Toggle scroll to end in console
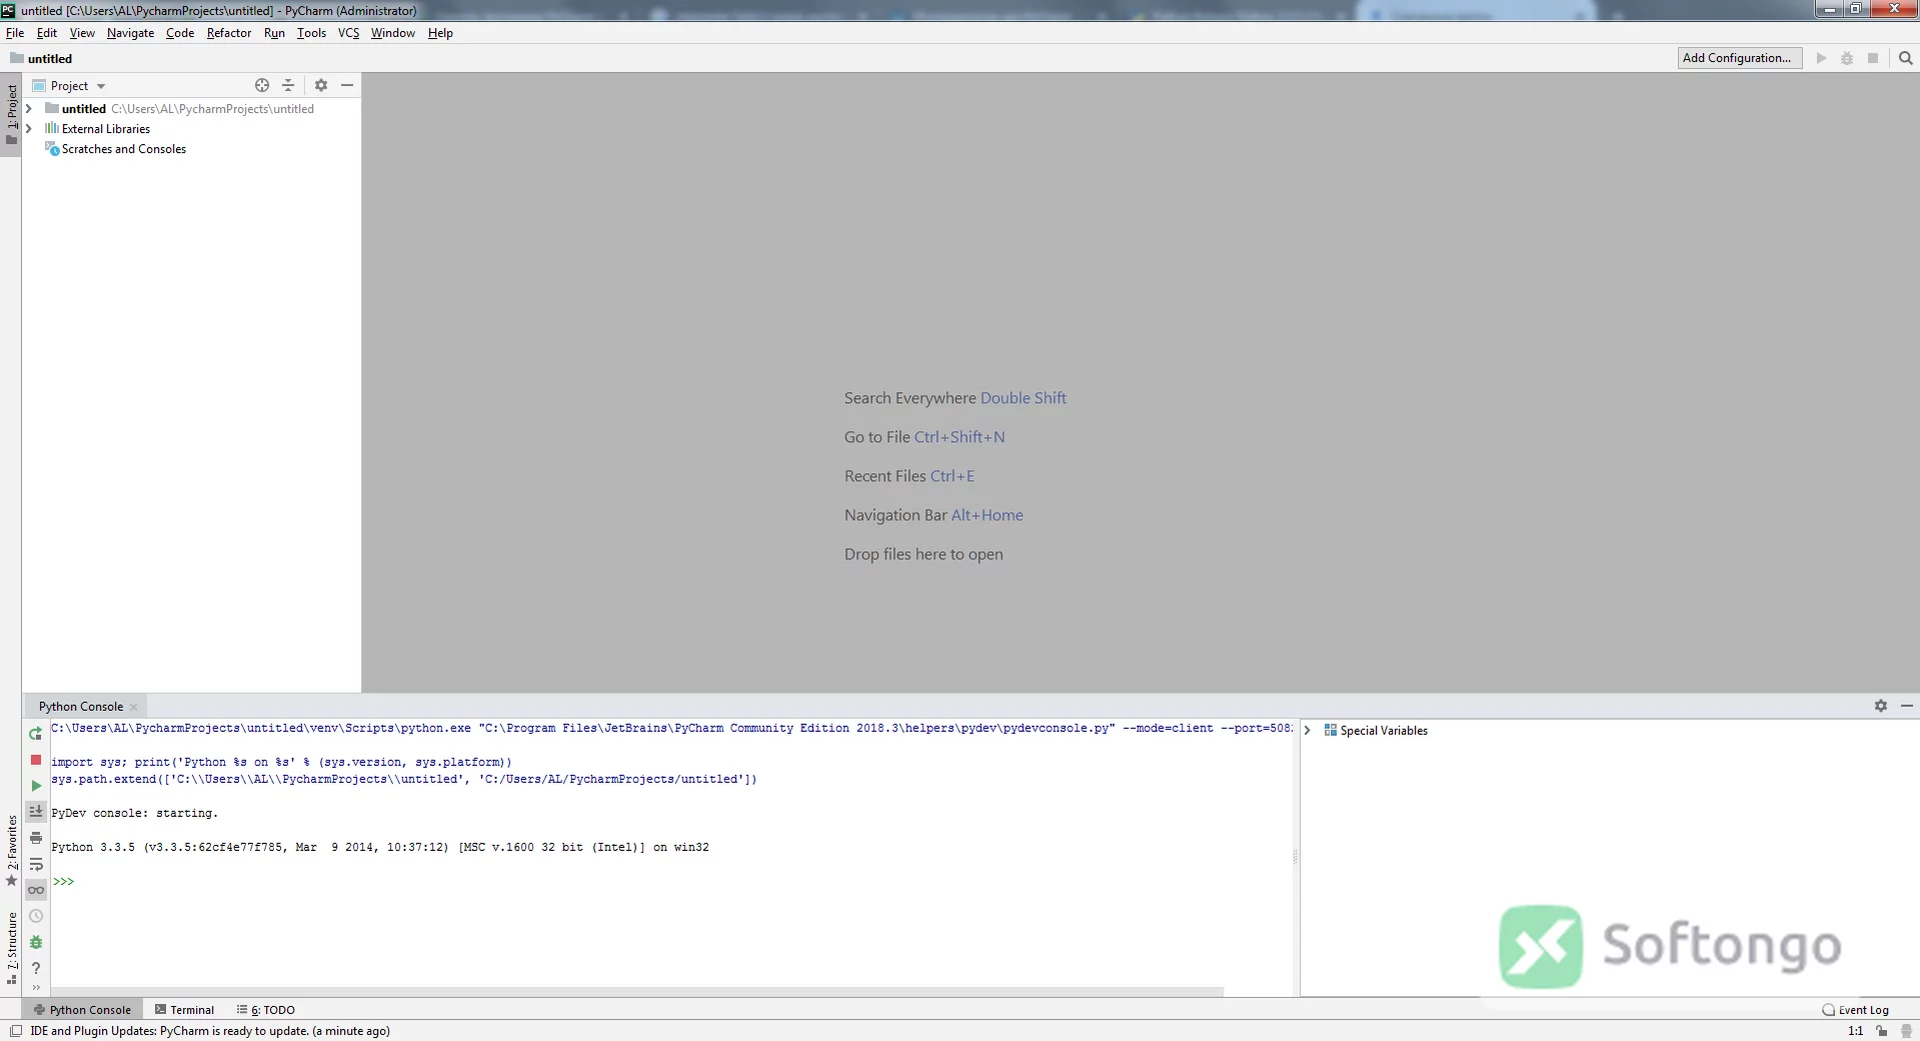1920x1041 pixels. pyautogui.click(x=36, y=812)
